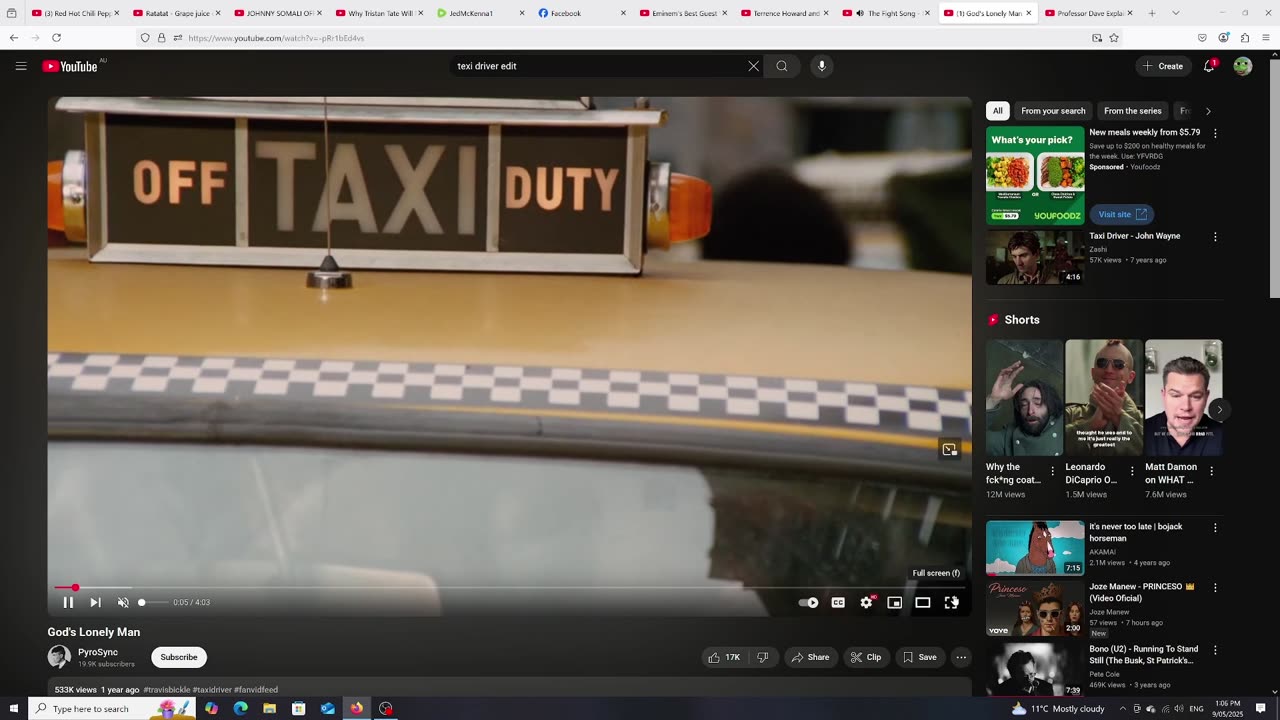This screenshot has height=720, width=1280.
Task: Open the PyroSync channel avatar
Action: (x=59, y=657)
